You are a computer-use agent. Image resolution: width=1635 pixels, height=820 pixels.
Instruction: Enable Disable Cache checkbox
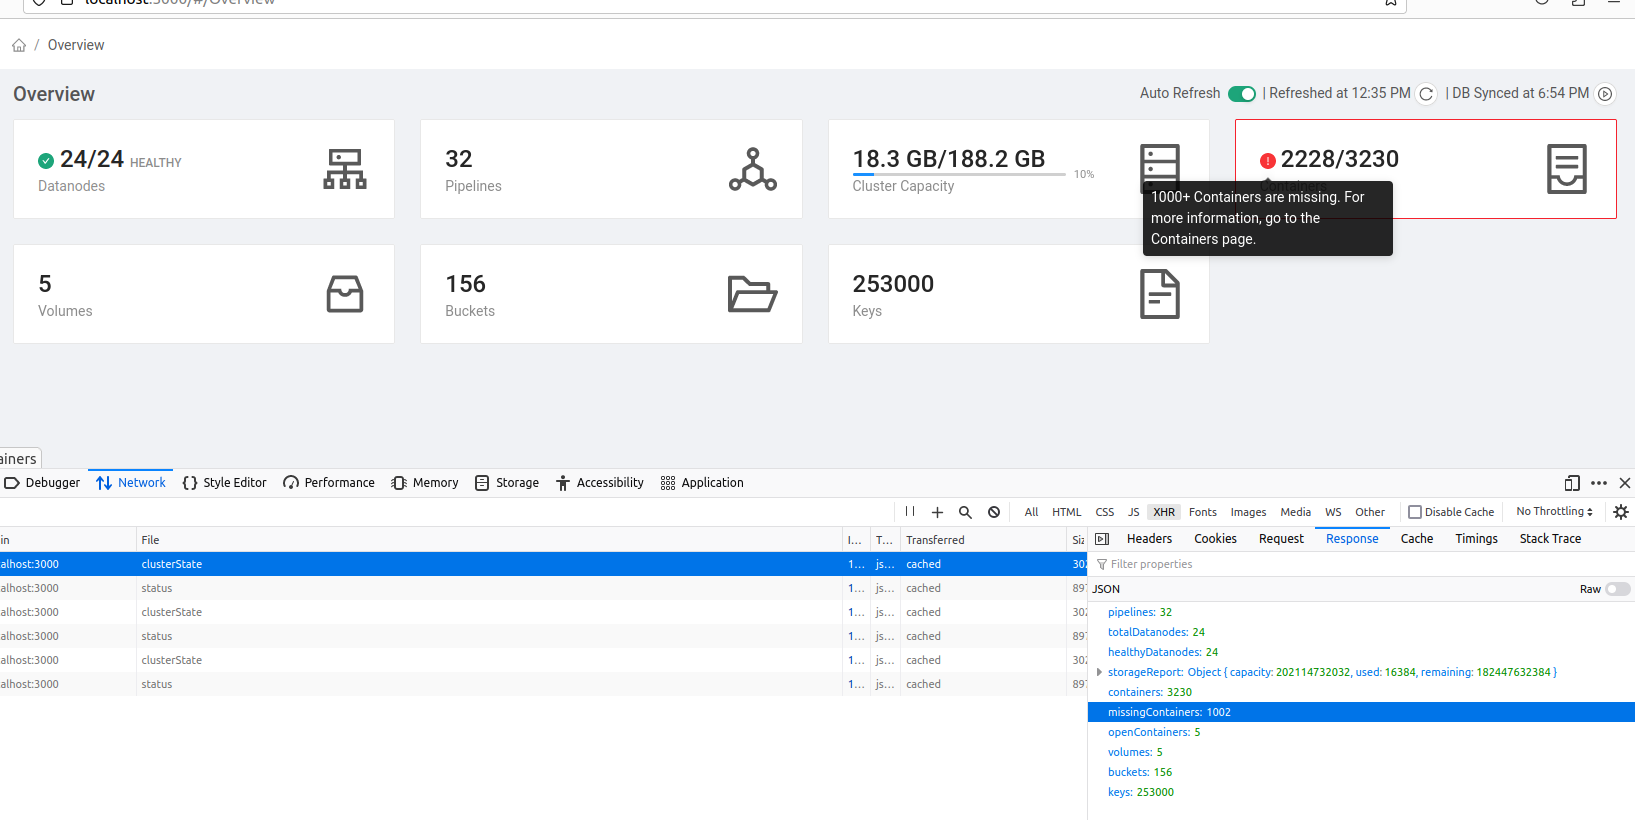(1415, 512)
